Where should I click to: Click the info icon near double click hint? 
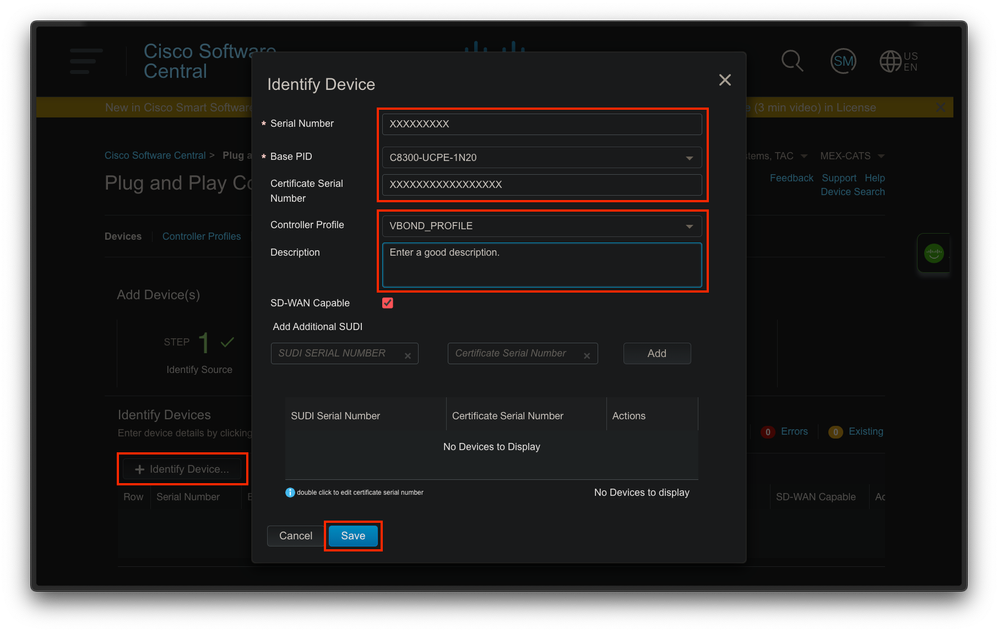coord(290,492)
